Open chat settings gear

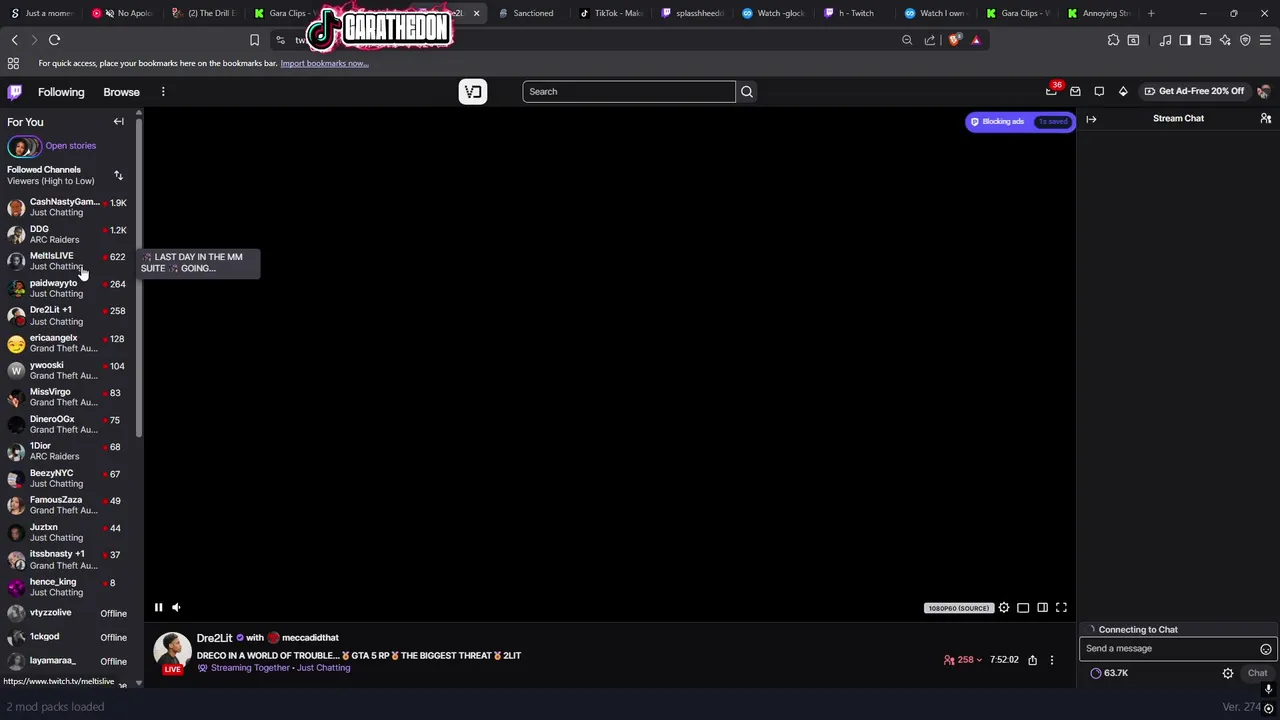[1227, 673]
